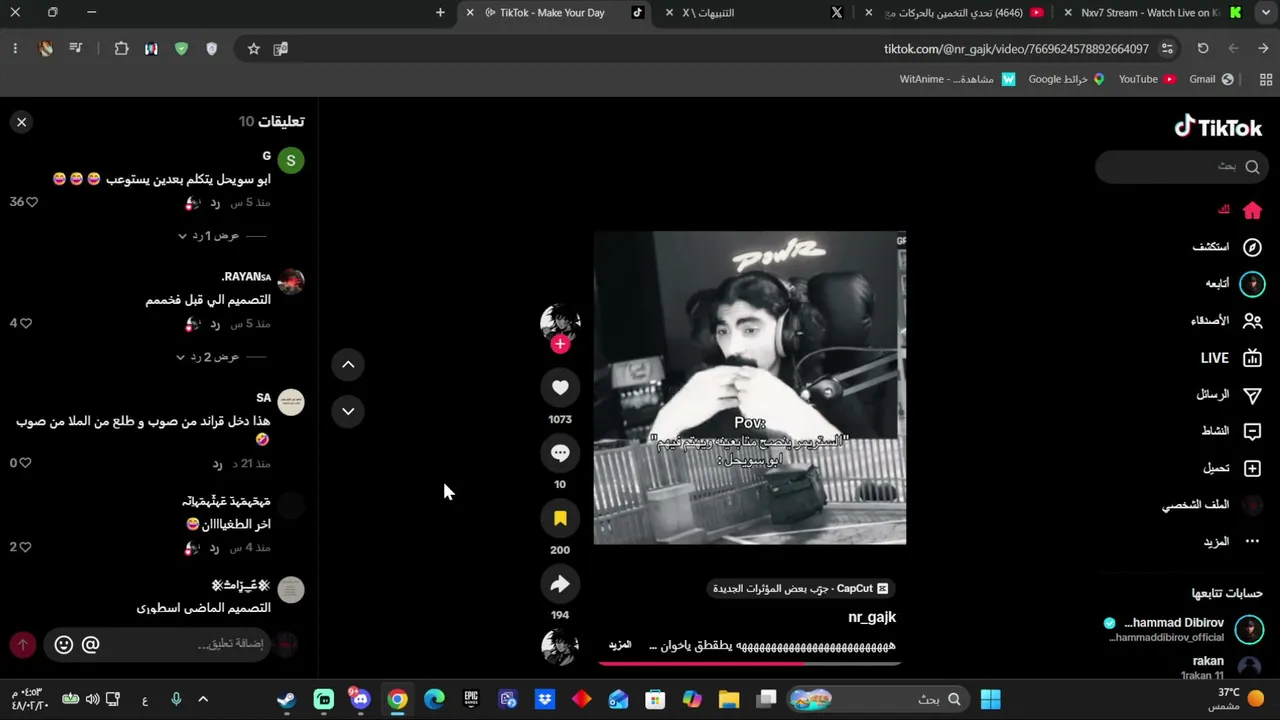Remove video from favorites with bookmark icon
Image resolution: width=1280 pixels, height=720 pixels.
point(560,518)
